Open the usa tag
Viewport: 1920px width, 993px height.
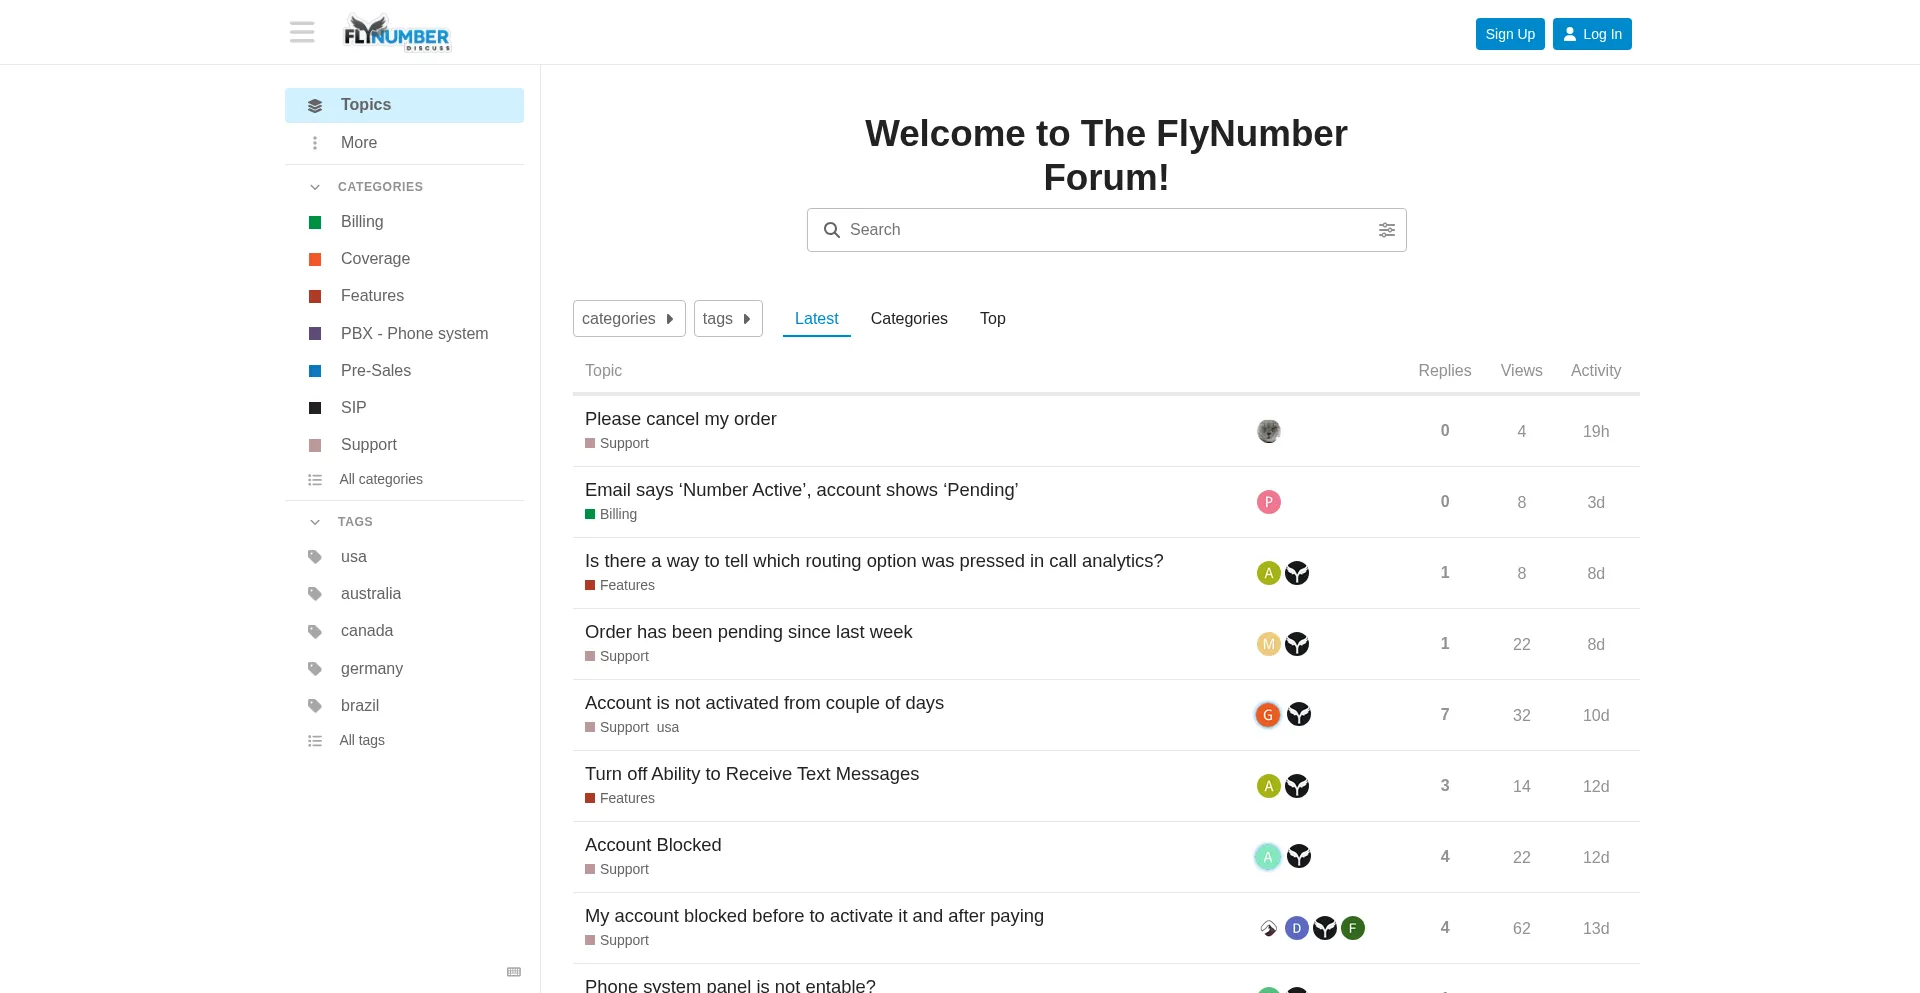coord(353,557)
